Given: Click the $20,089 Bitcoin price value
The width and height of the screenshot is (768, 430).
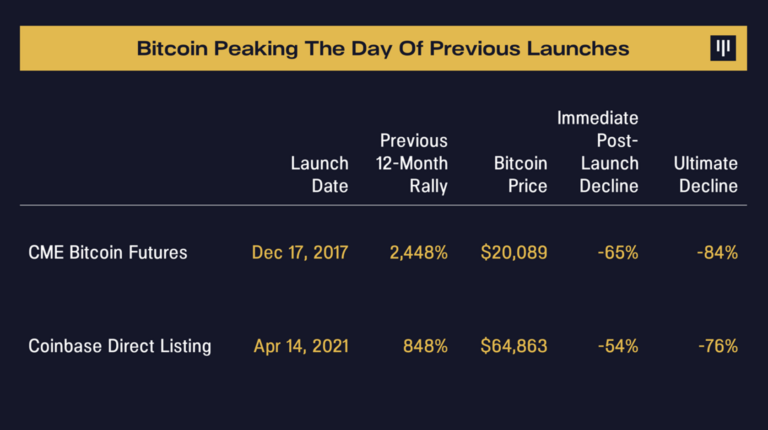Looking at the screenshot, I should pyautogui.click(x=514, y=252).
